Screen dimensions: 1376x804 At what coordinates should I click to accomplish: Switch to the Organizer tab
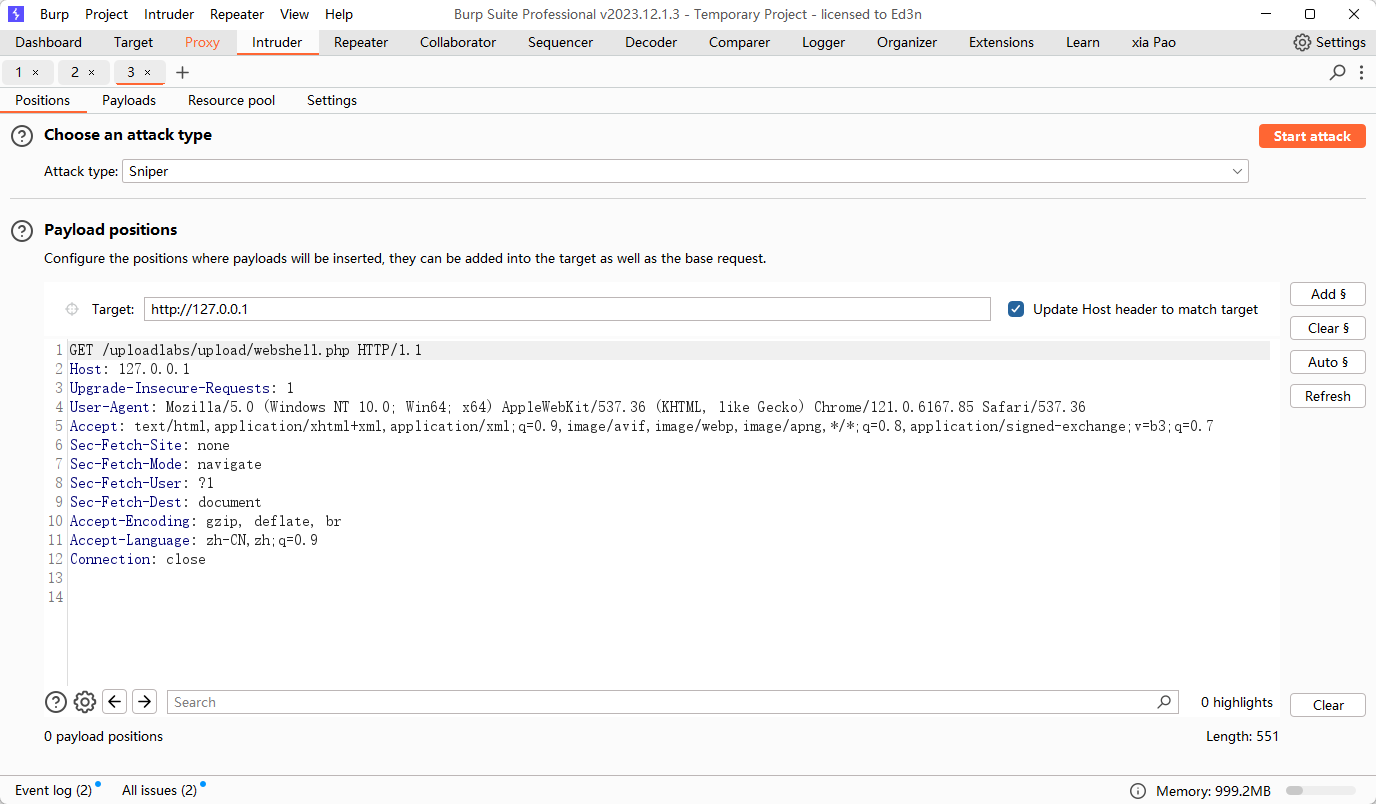907,42
